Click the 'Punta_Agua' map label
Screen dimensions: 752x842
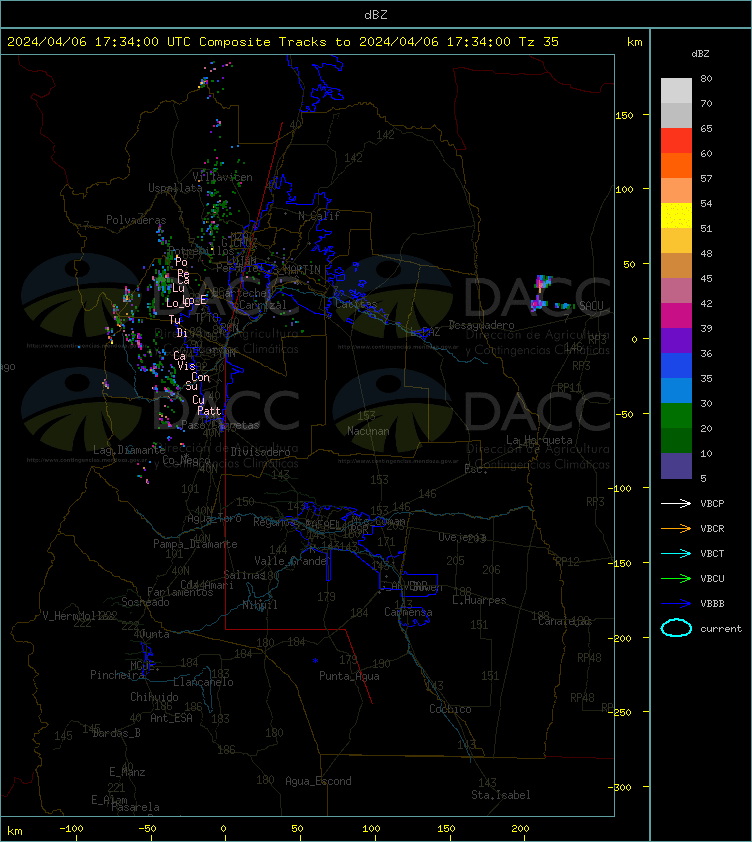[x=349, y=676]
